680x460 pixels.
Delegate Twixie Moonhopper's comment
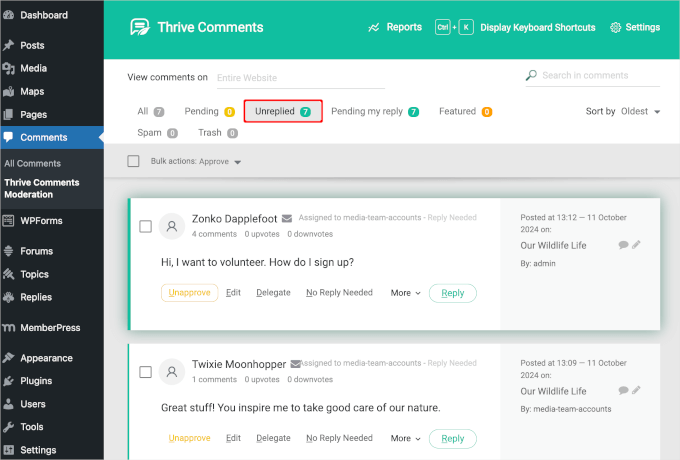tap(273, 438)
